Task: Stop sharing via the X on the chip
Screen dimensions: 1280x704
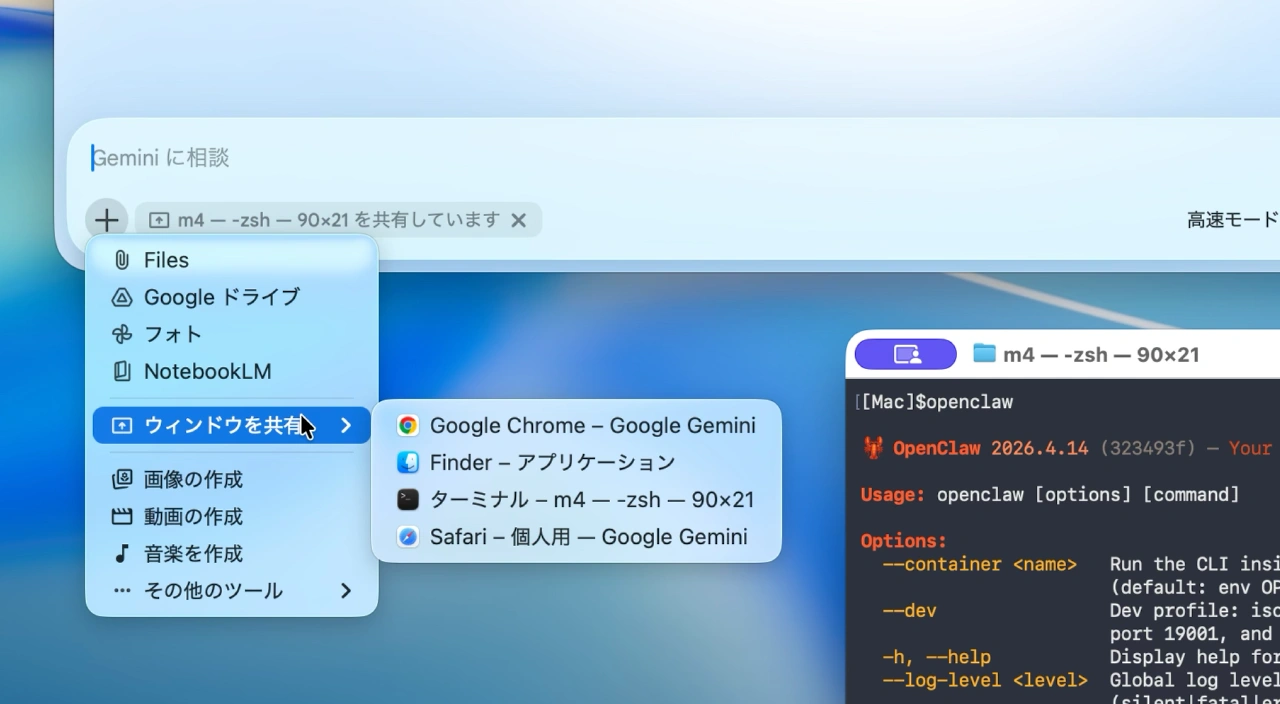Action: click(x=518, y=220)
